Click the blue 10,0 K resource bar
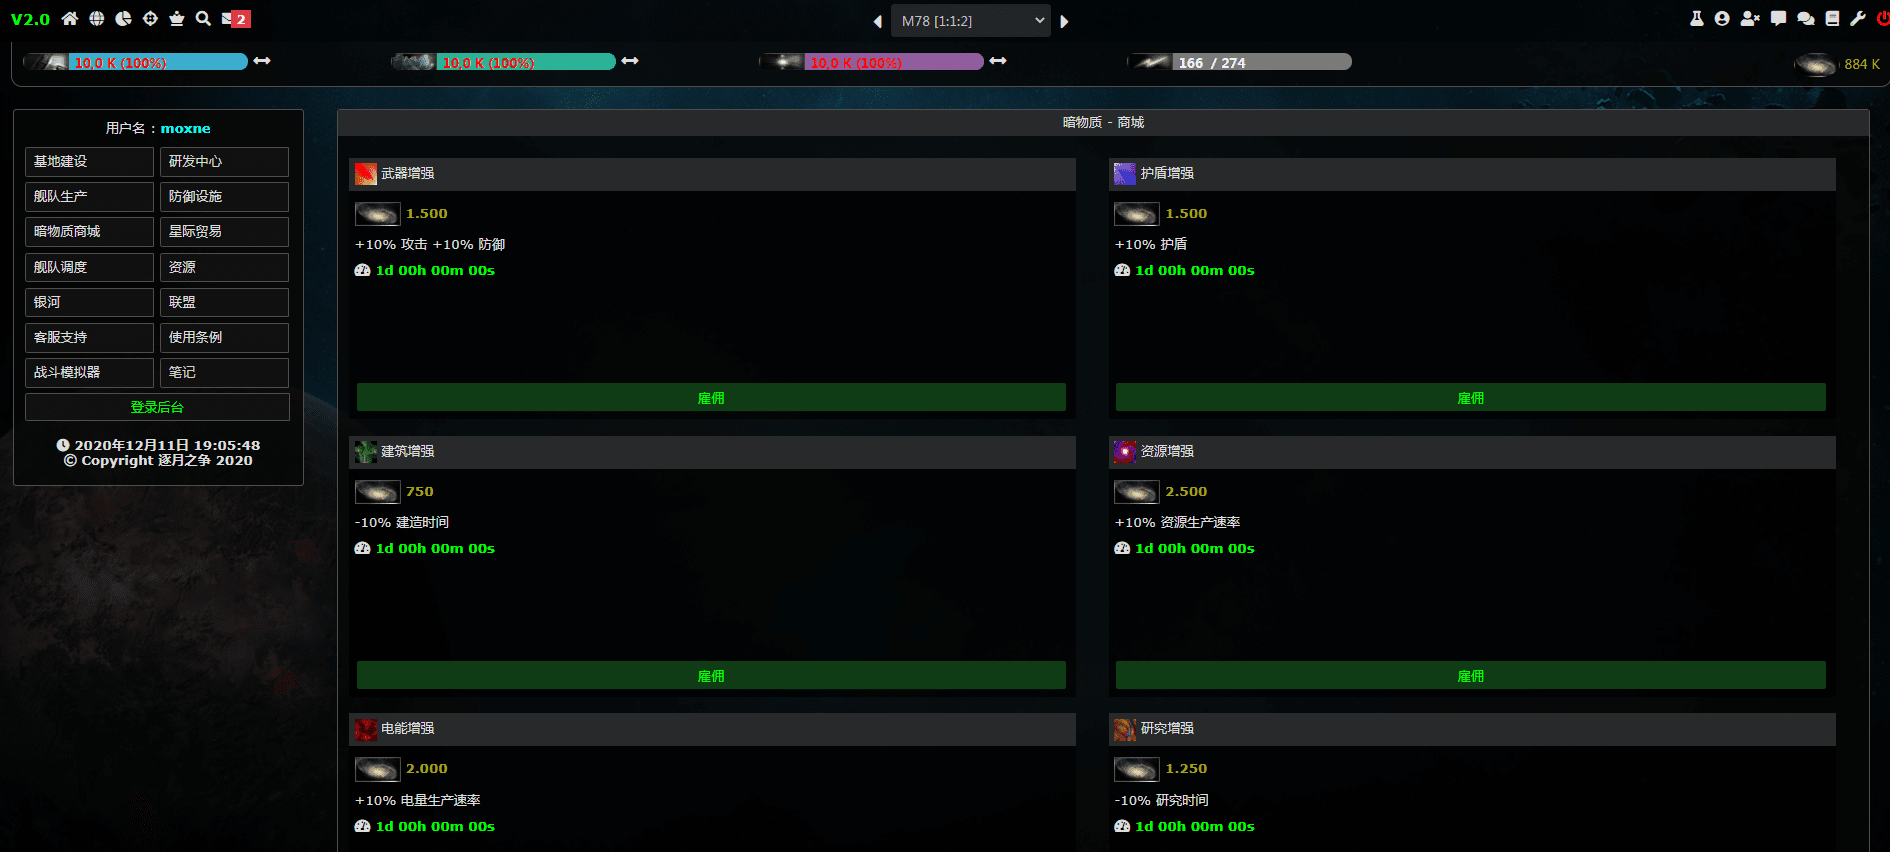 (x=158, y=62)
